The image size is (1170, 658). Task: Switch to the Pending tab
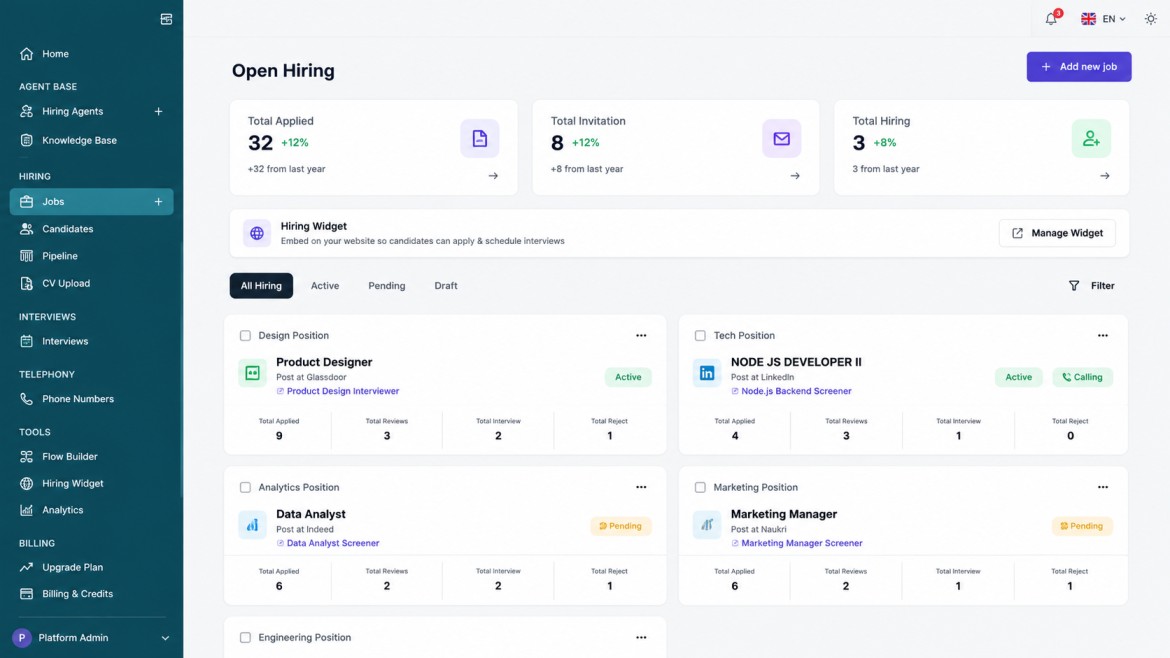pyautogui.click(x=387, y=286)
